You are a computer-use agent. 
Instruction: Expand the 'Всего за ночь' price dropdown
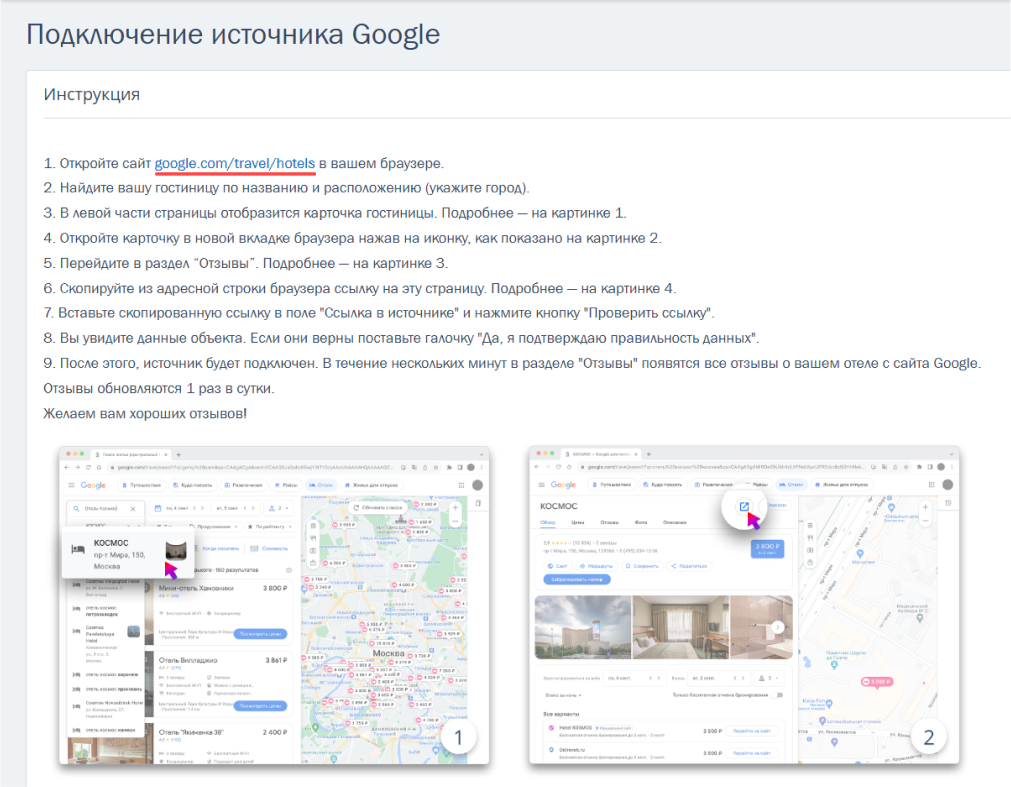tap(564, 695)
